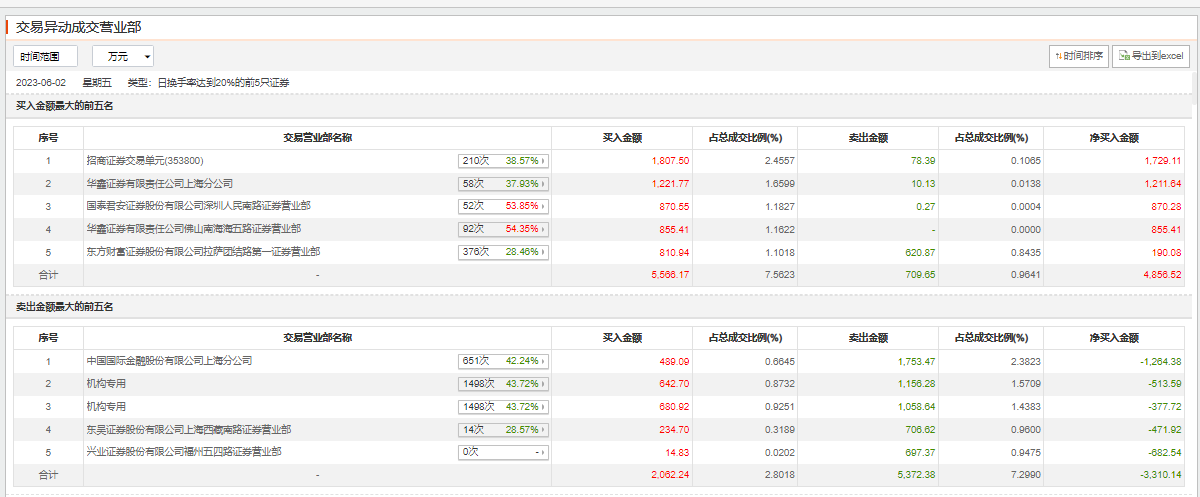
Task: Open the 92次 54.35% badge
Action: point(504,229)
